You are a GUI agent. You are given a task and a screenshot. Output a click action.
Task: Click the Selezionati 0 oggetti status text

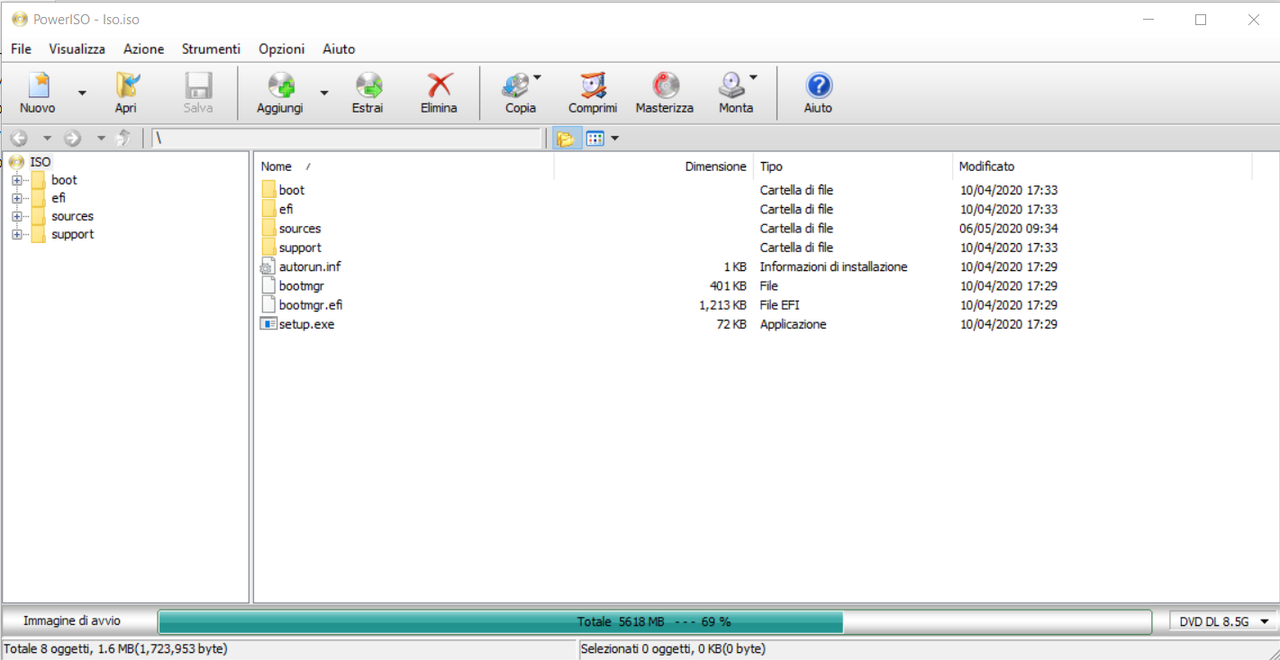point(673,649)
